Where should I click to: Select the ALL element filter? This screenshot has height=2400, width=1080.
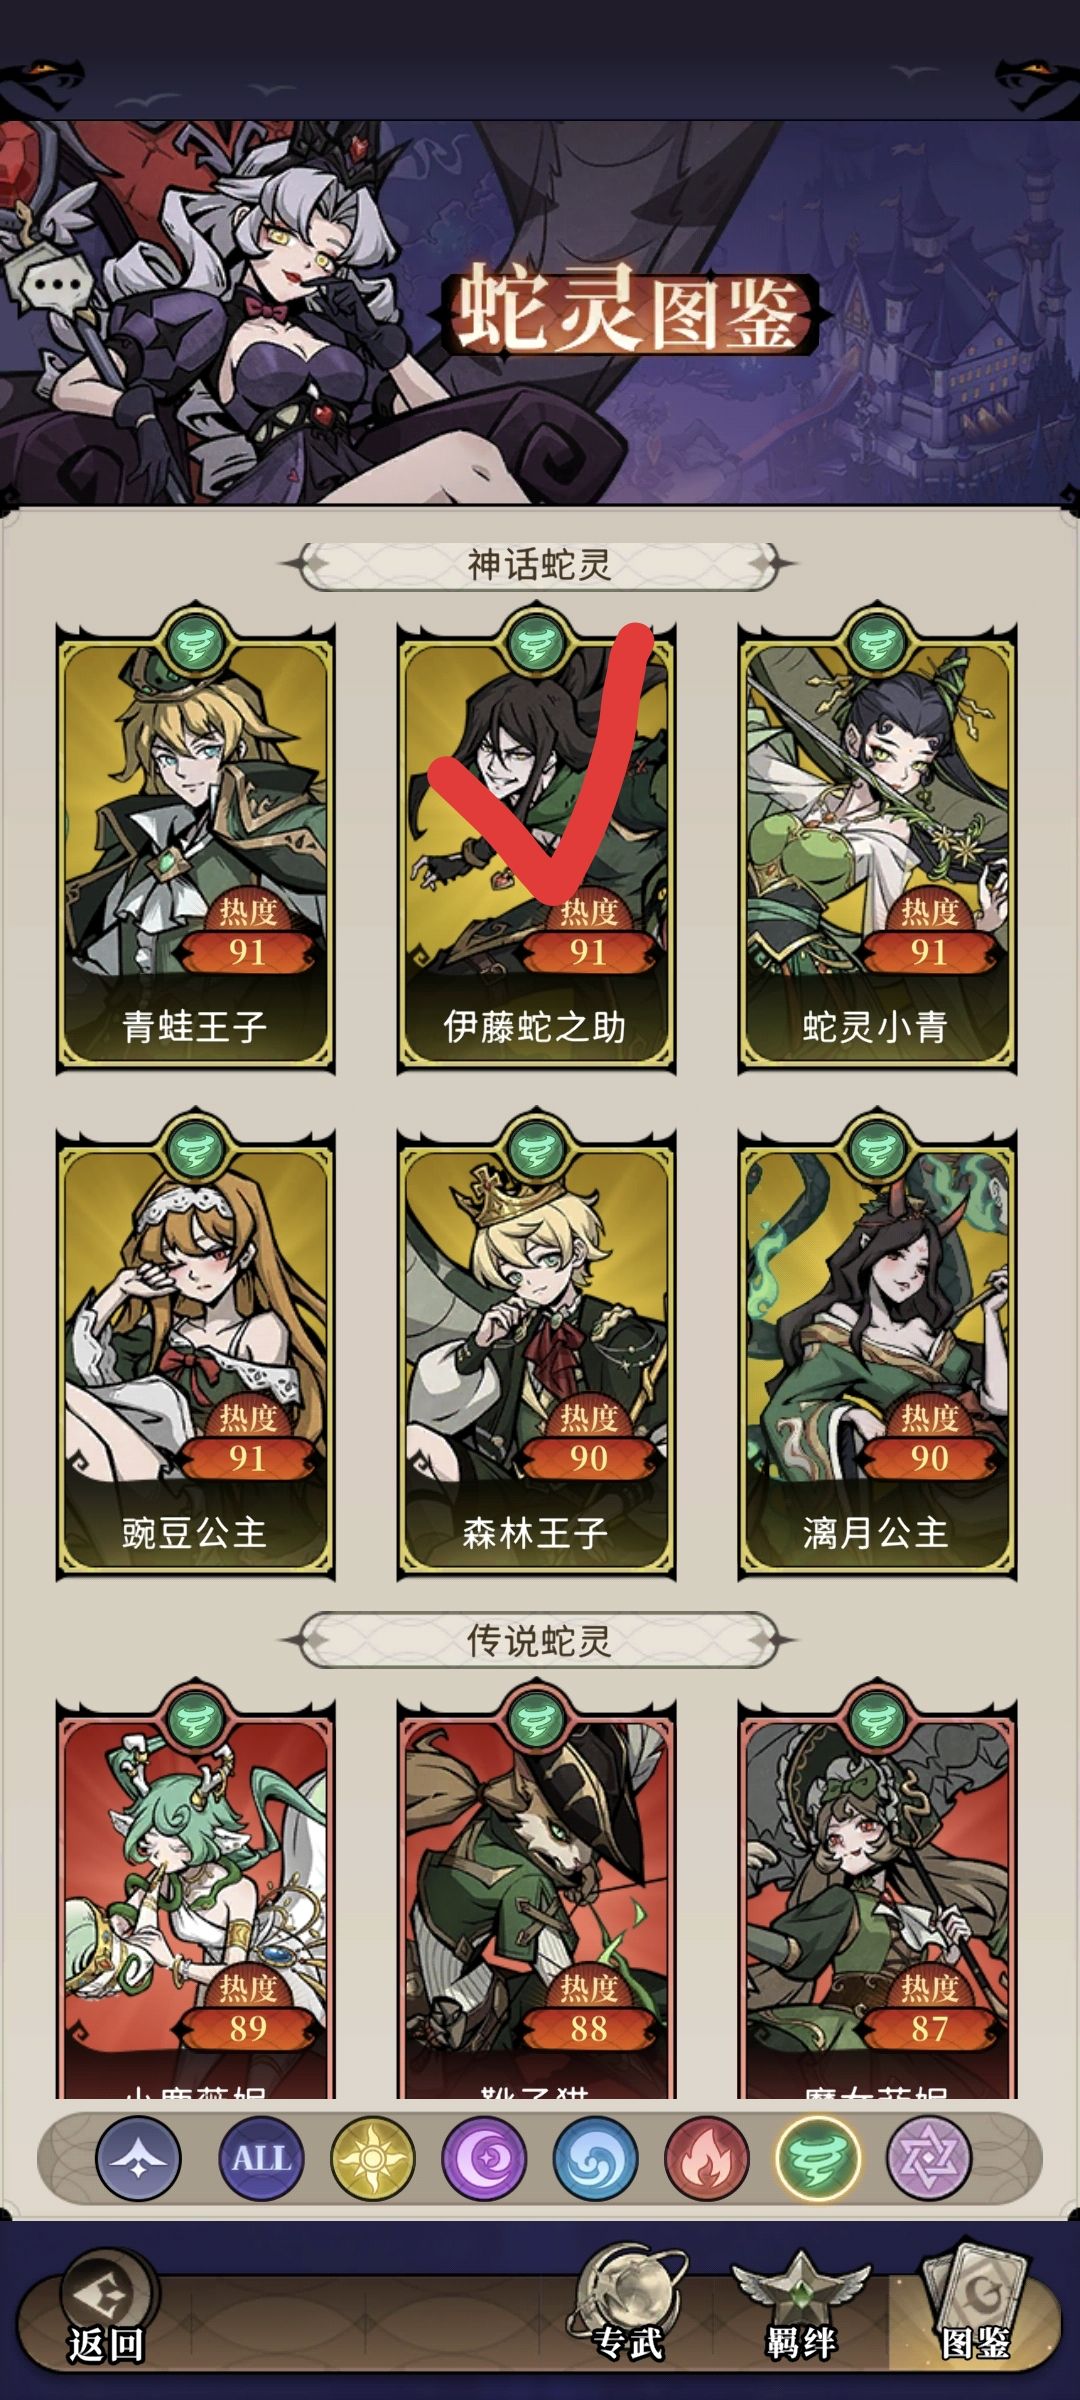(x=260, y=2158)
